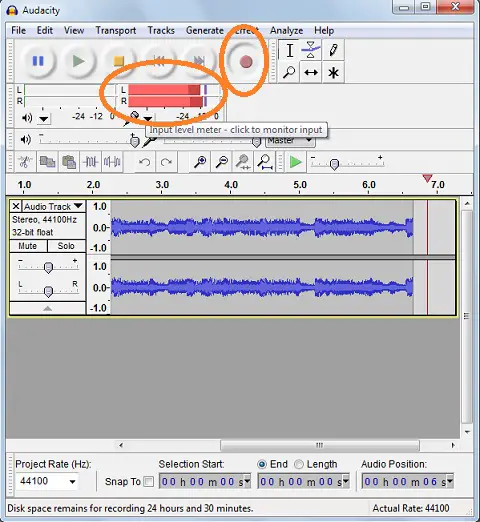
Task: Open the output meter dropdown arrow
Action: point(44,118)
